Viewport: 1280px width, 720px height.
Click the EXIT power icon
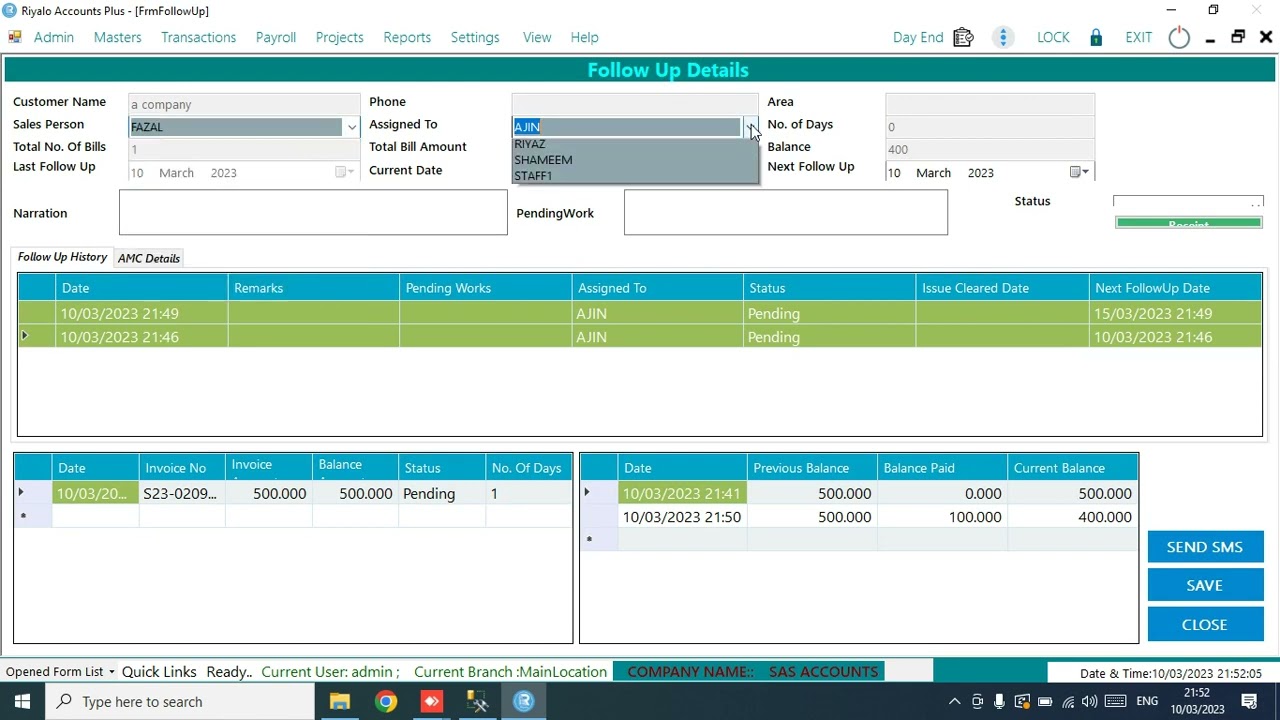(1179, 37)
